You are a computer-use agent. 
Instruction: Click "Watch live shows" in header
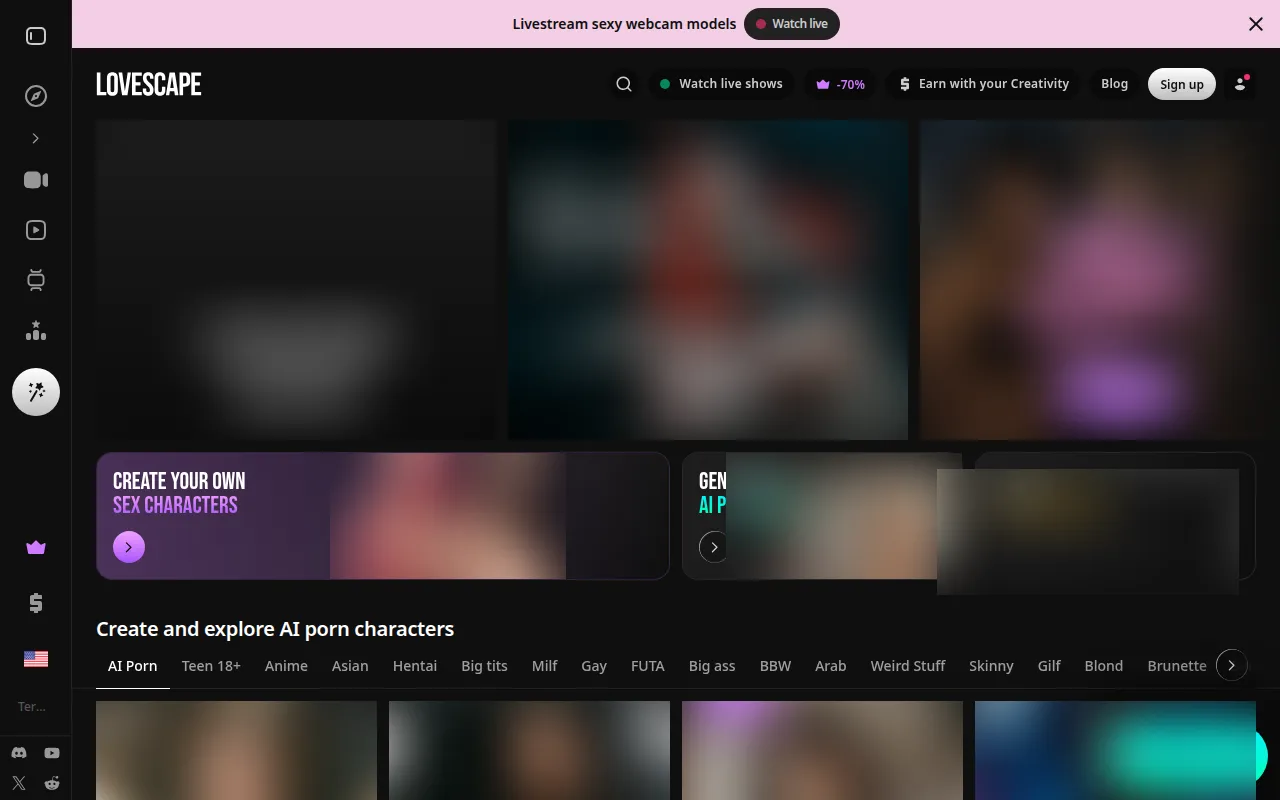[721, 84]
